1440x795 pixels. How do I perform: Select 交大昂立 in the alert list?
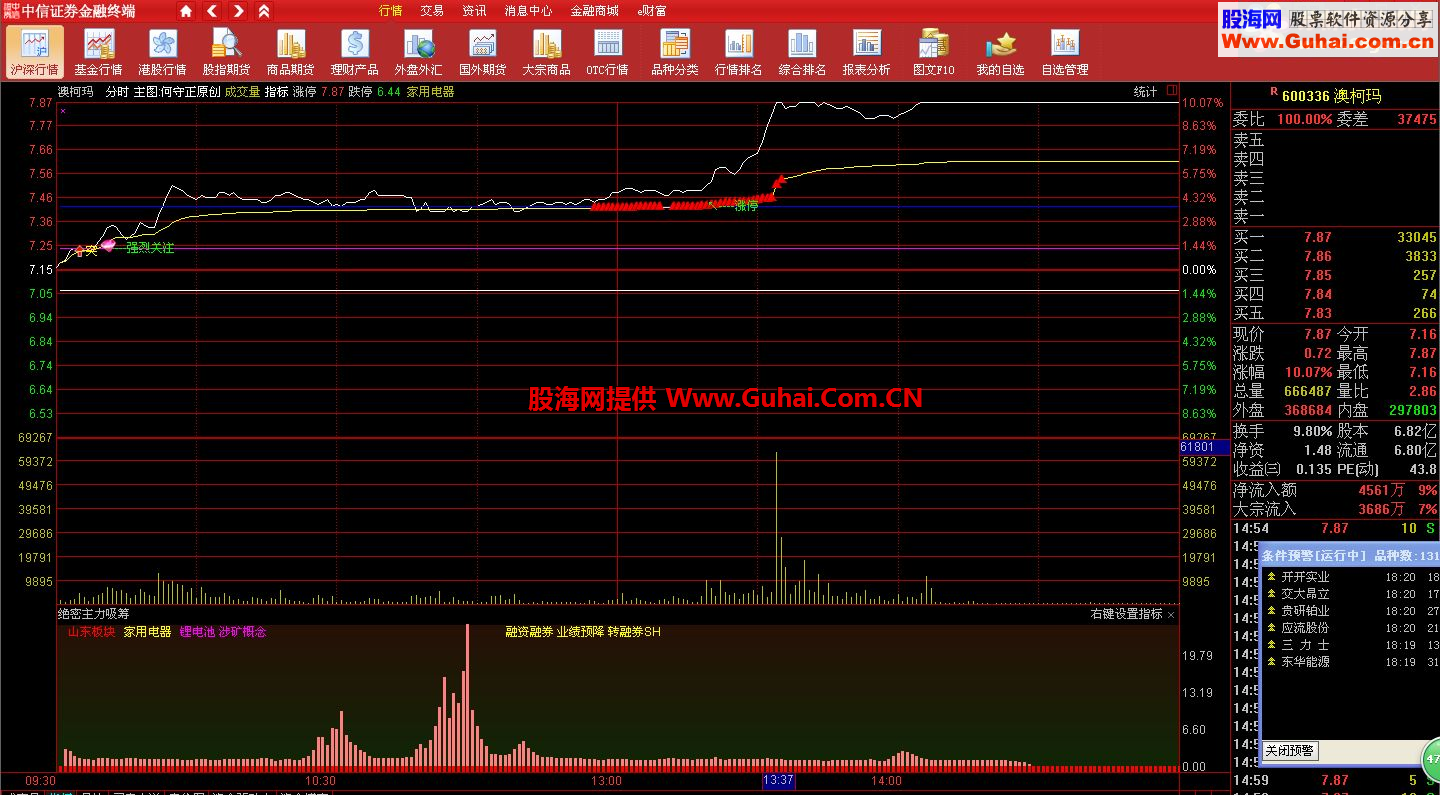tap(1306, 594)
